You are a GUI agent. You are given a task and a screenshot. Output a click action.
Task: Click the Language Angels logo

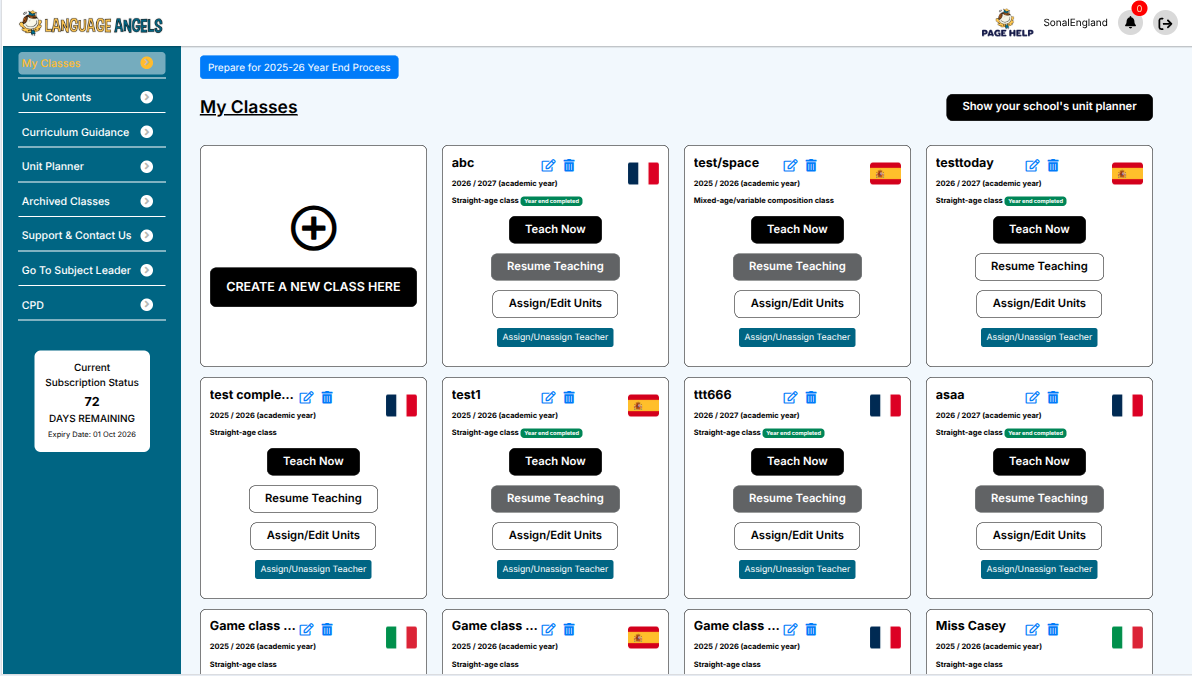(90, 24)
